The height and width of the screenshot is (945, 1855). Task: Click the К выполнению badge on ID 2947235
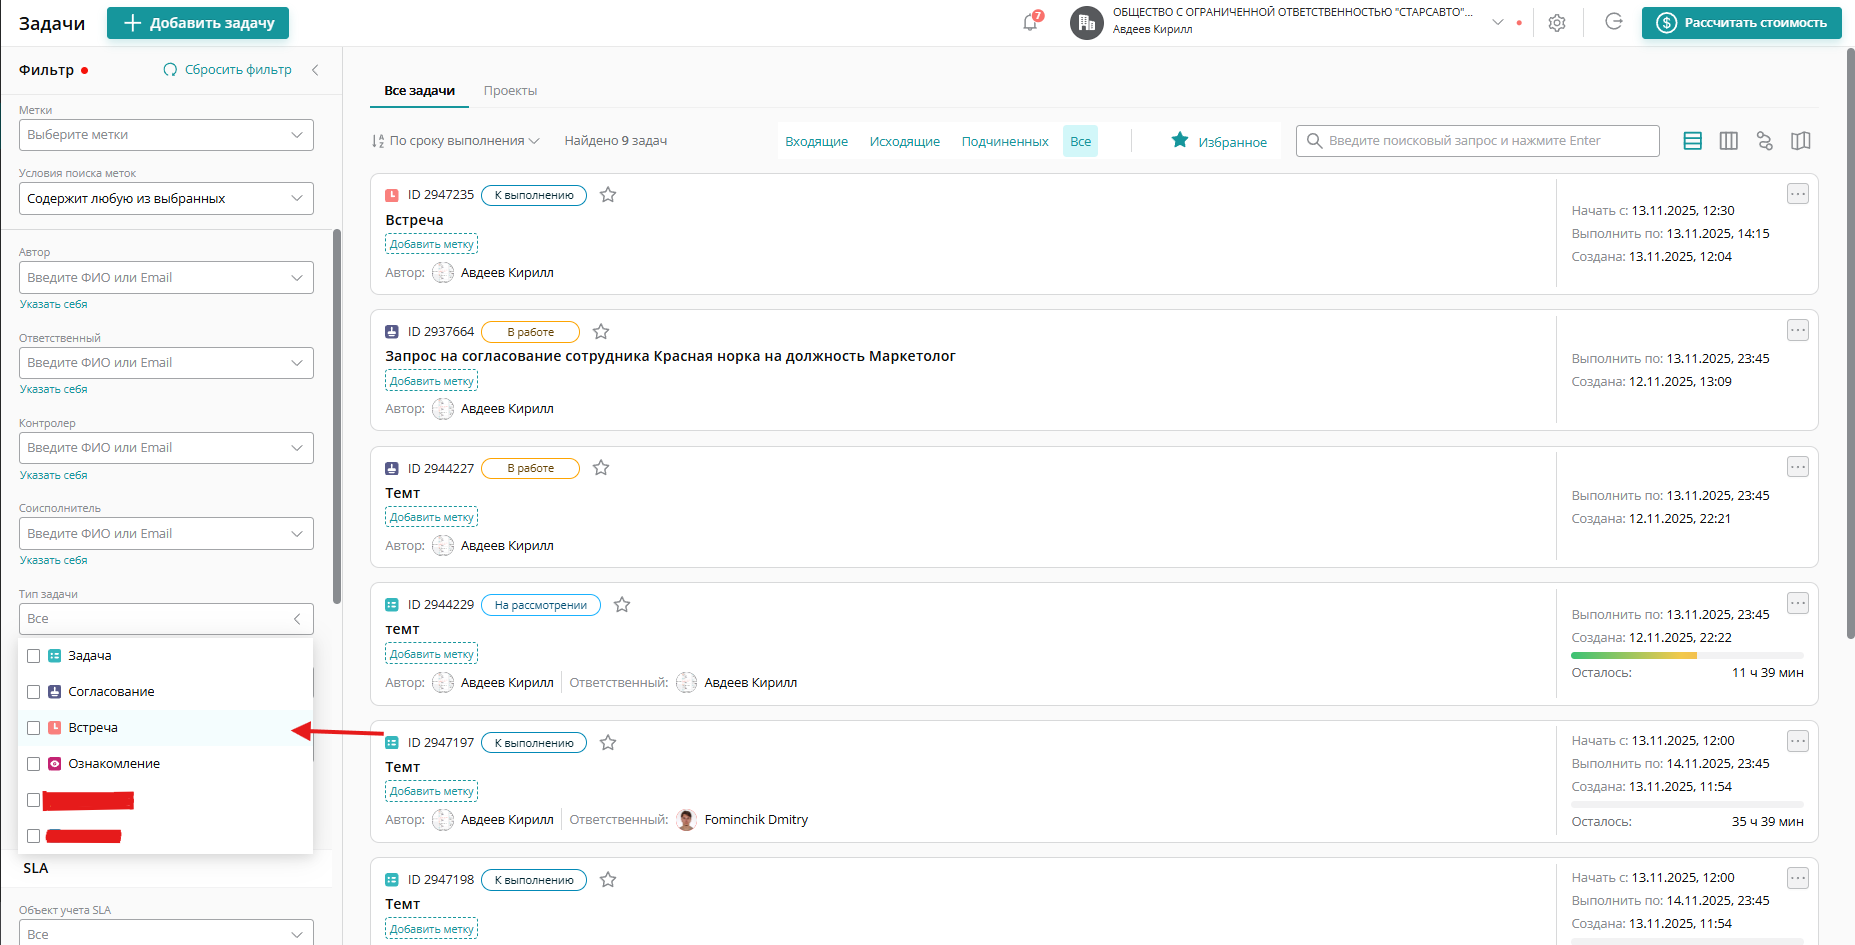(x=534, y=195)
